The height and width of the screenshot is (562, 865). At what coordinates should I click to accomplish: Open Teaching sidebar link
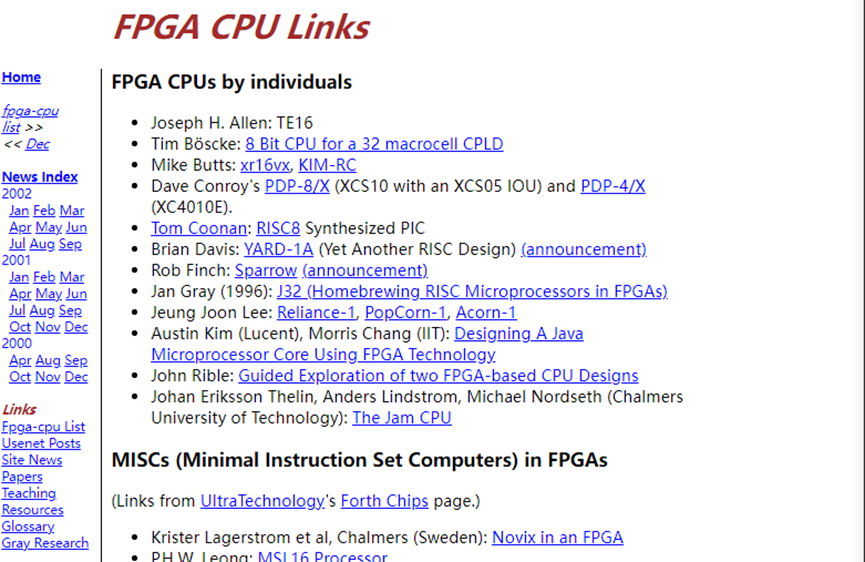[29, 493]
